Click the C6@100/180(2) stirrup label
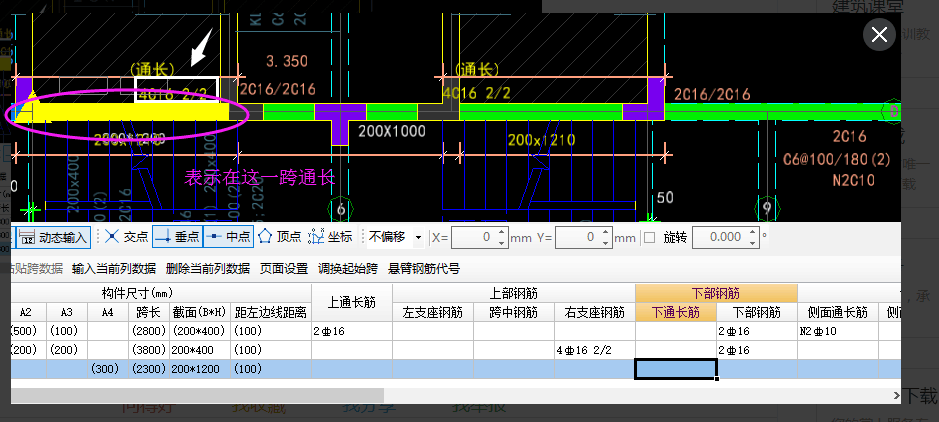 click(x=837, y=160)
